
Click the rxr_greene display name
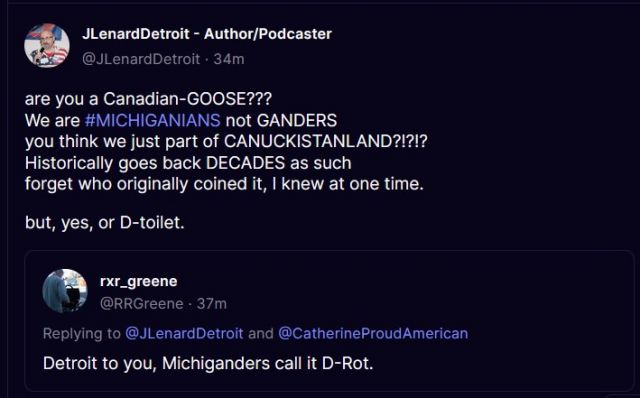pos(138,281)
